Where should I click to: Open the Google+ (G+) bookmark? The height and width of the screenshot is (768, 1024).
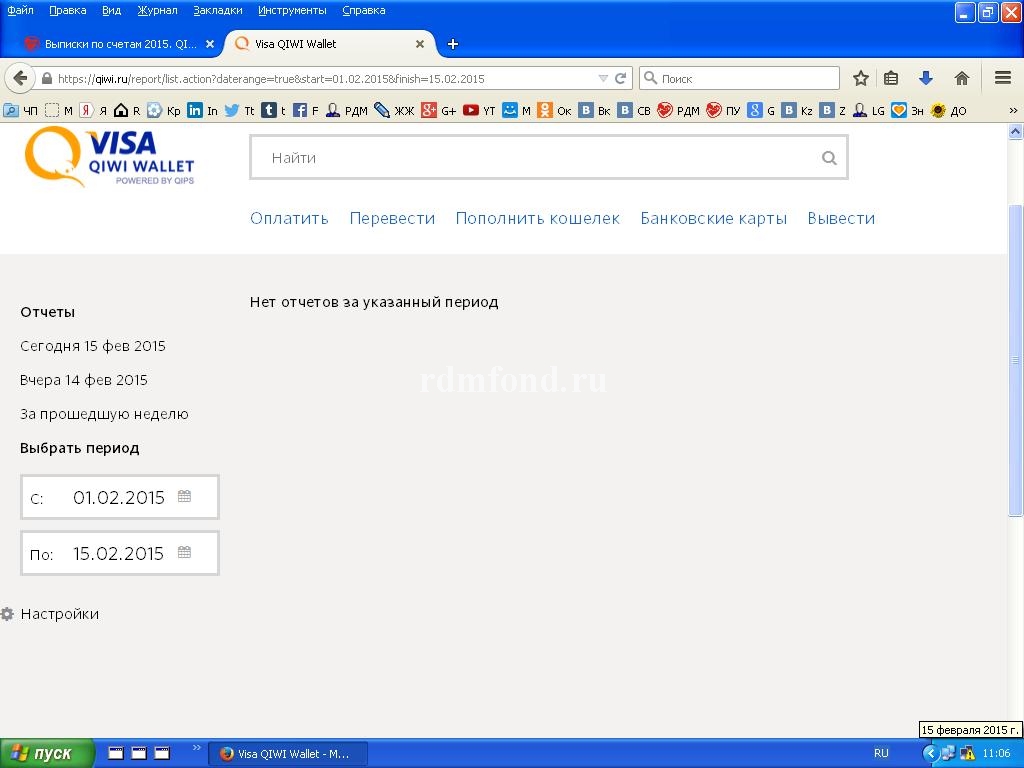(x=438, y=110)
